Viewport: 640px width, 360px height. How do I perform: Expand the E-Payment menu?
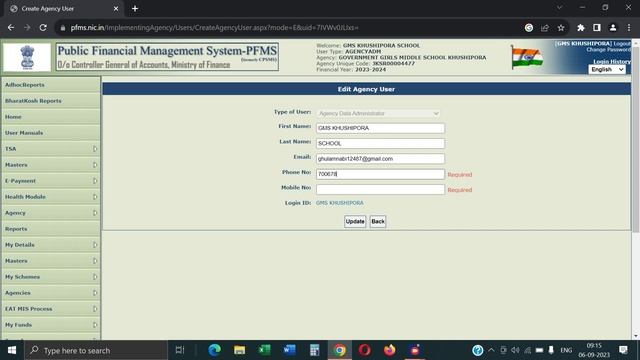click(x=51, y=181)
